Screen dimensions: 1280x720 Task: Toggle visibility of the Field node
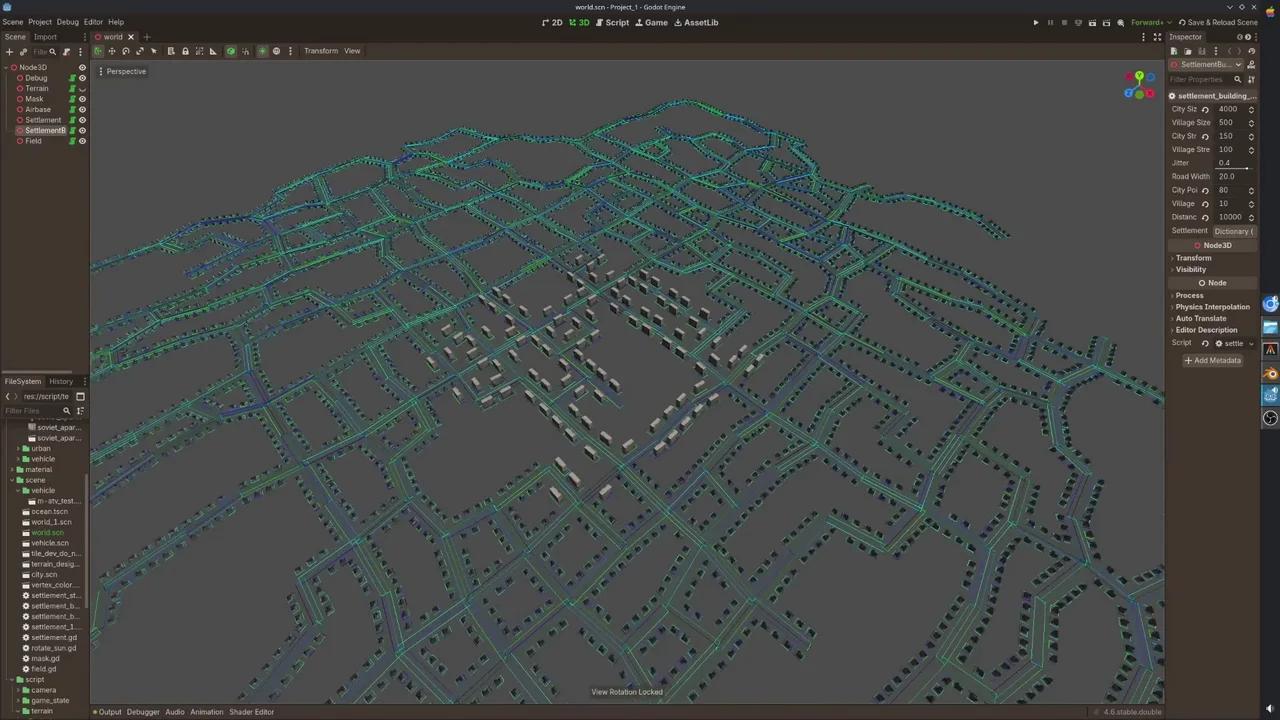[82, 141]
